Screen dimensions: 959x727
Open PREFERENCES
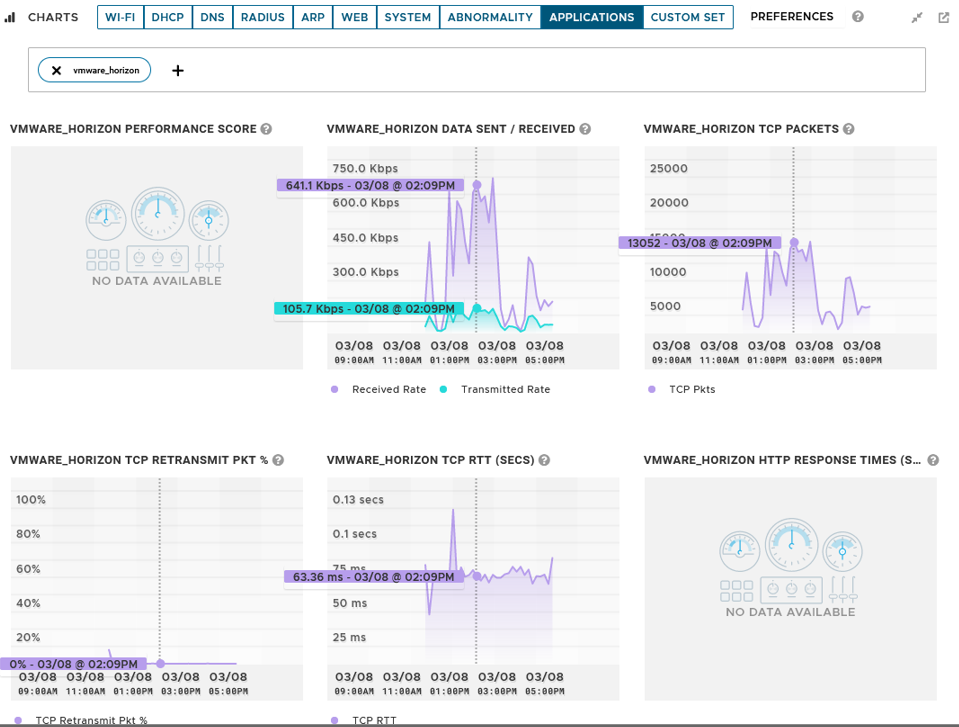point(792,17)
